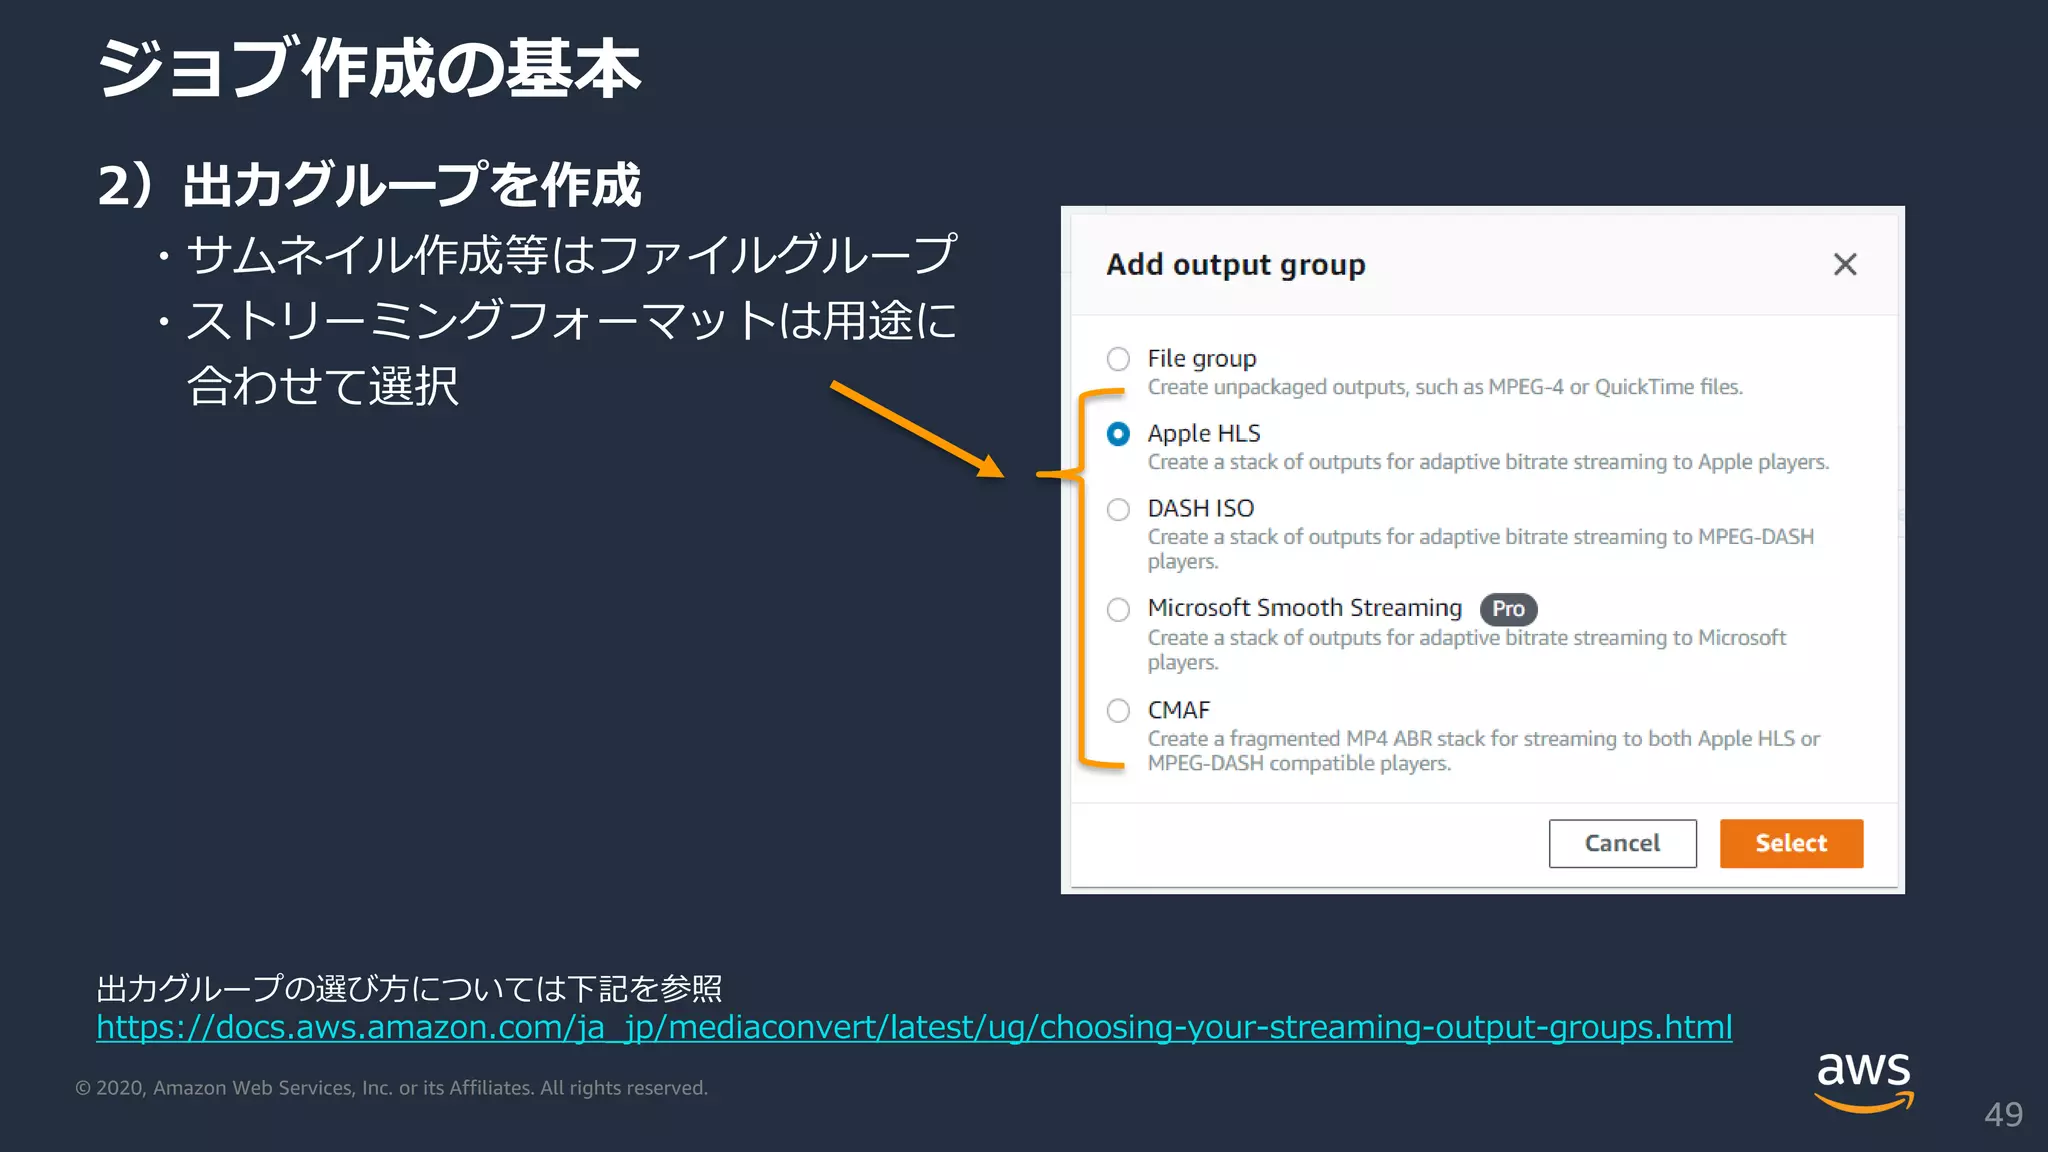Click the Cancel button
The image size is (2048, 1152).
pos(1622,843)
